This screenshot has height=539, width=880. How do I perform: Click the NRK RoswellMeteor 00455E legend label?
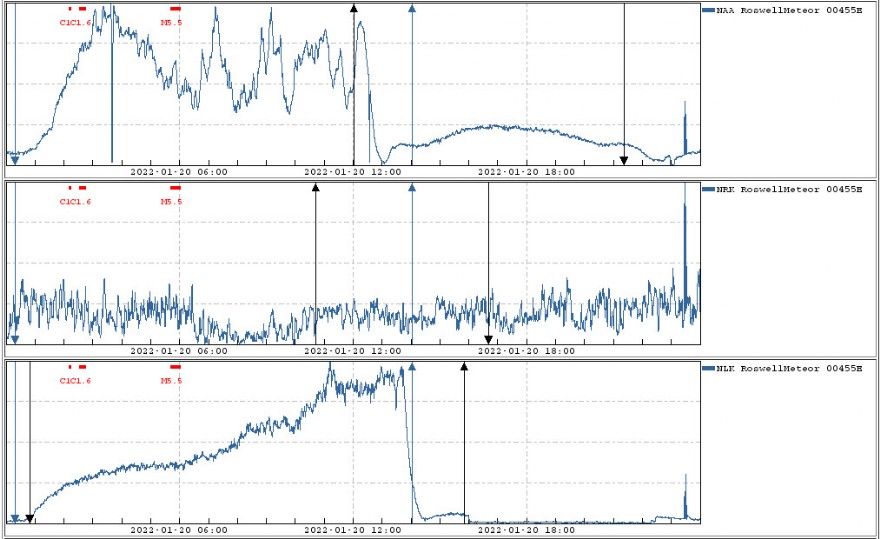click(x=789, y=189)
